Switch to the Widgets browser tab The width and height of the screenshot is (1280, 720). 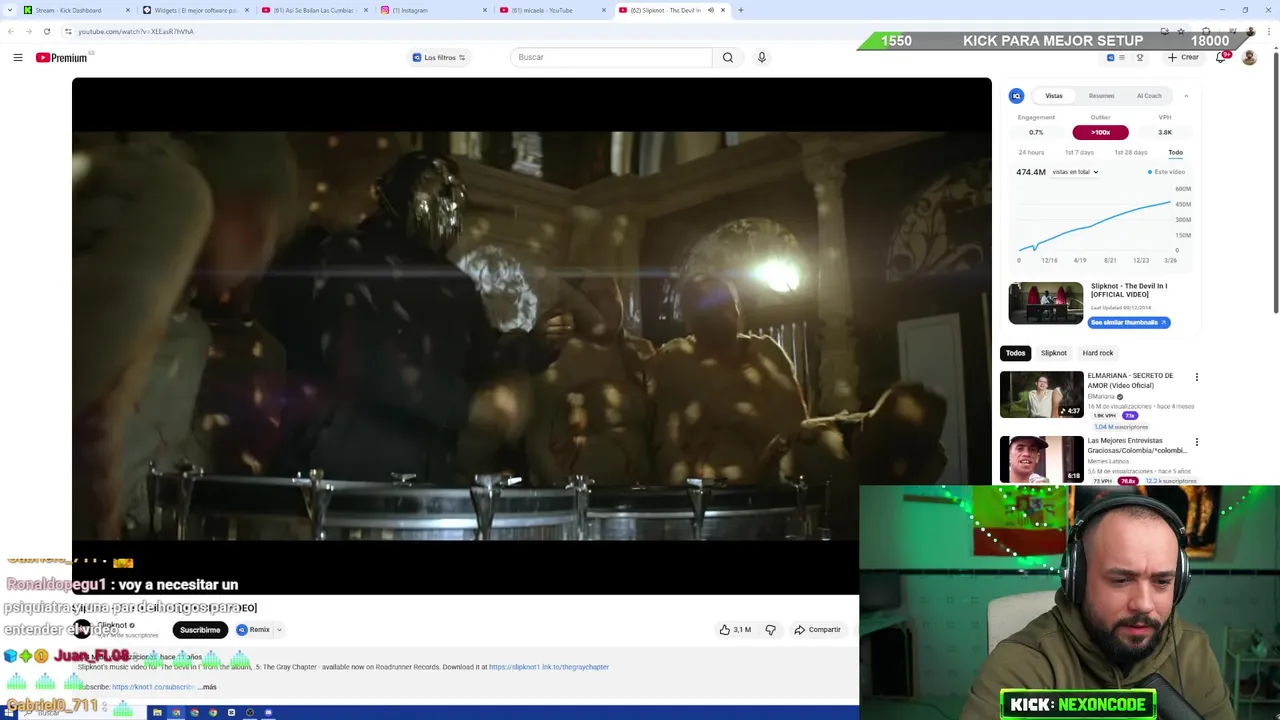pyautogui.click(x=195, y=10)
